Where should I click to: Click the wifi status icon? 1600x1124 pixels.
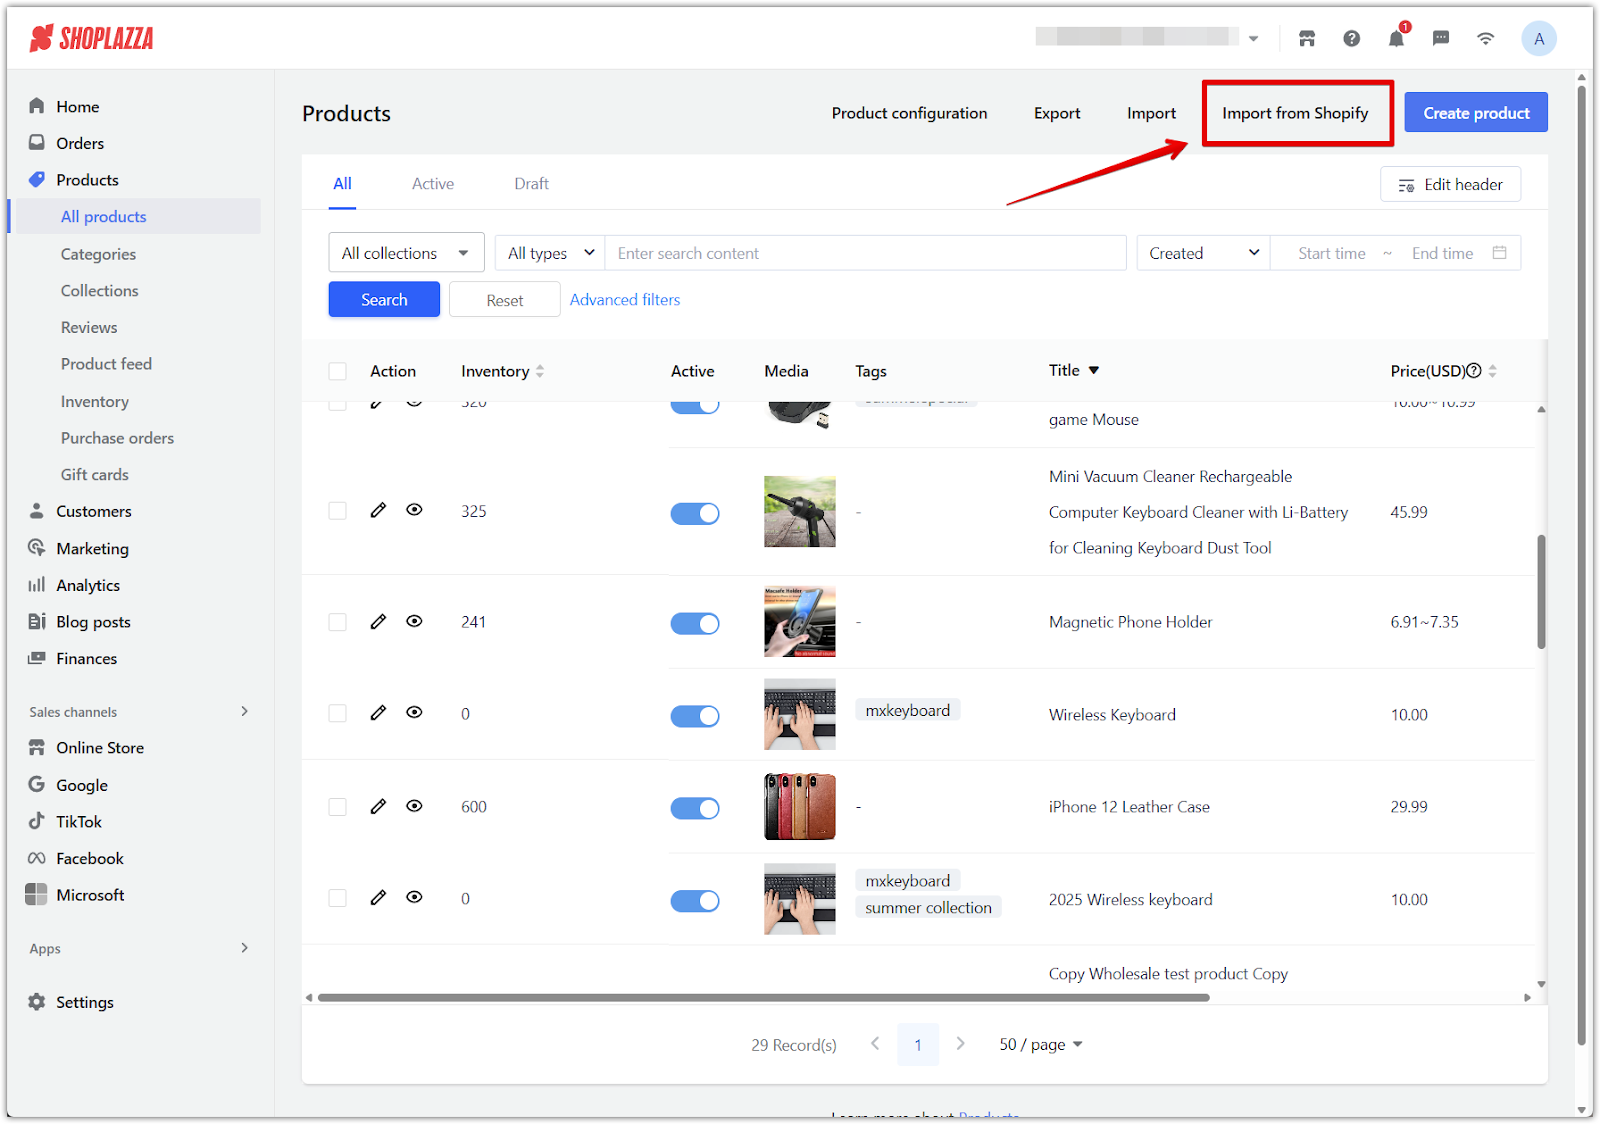point(1486,39)
